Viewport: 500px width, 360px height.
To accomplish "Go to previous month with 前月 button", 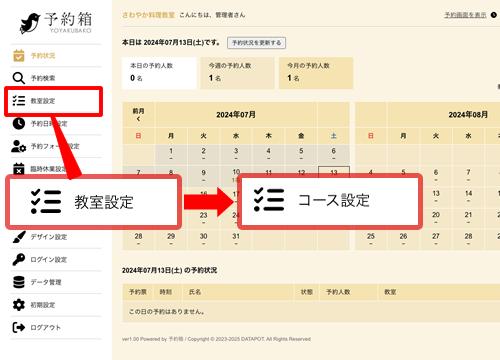I will click(138, 114).
